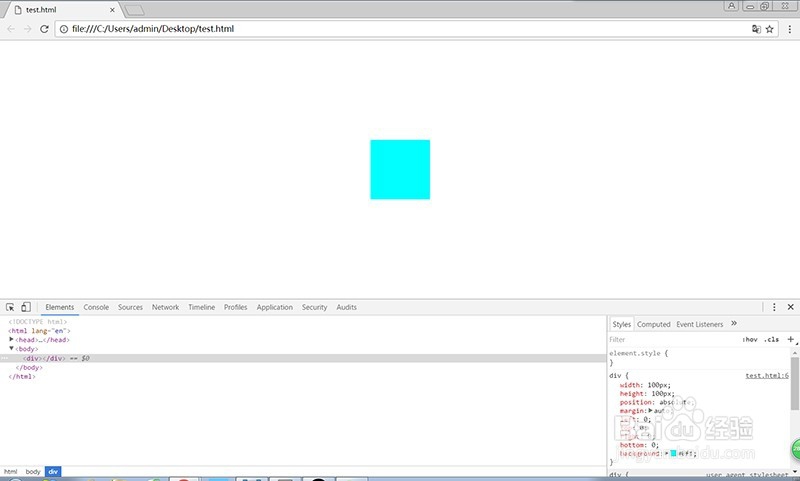This screenshot has width=800, height=481.
Task: Click the div breadcrumb
Action: [53, 472]
